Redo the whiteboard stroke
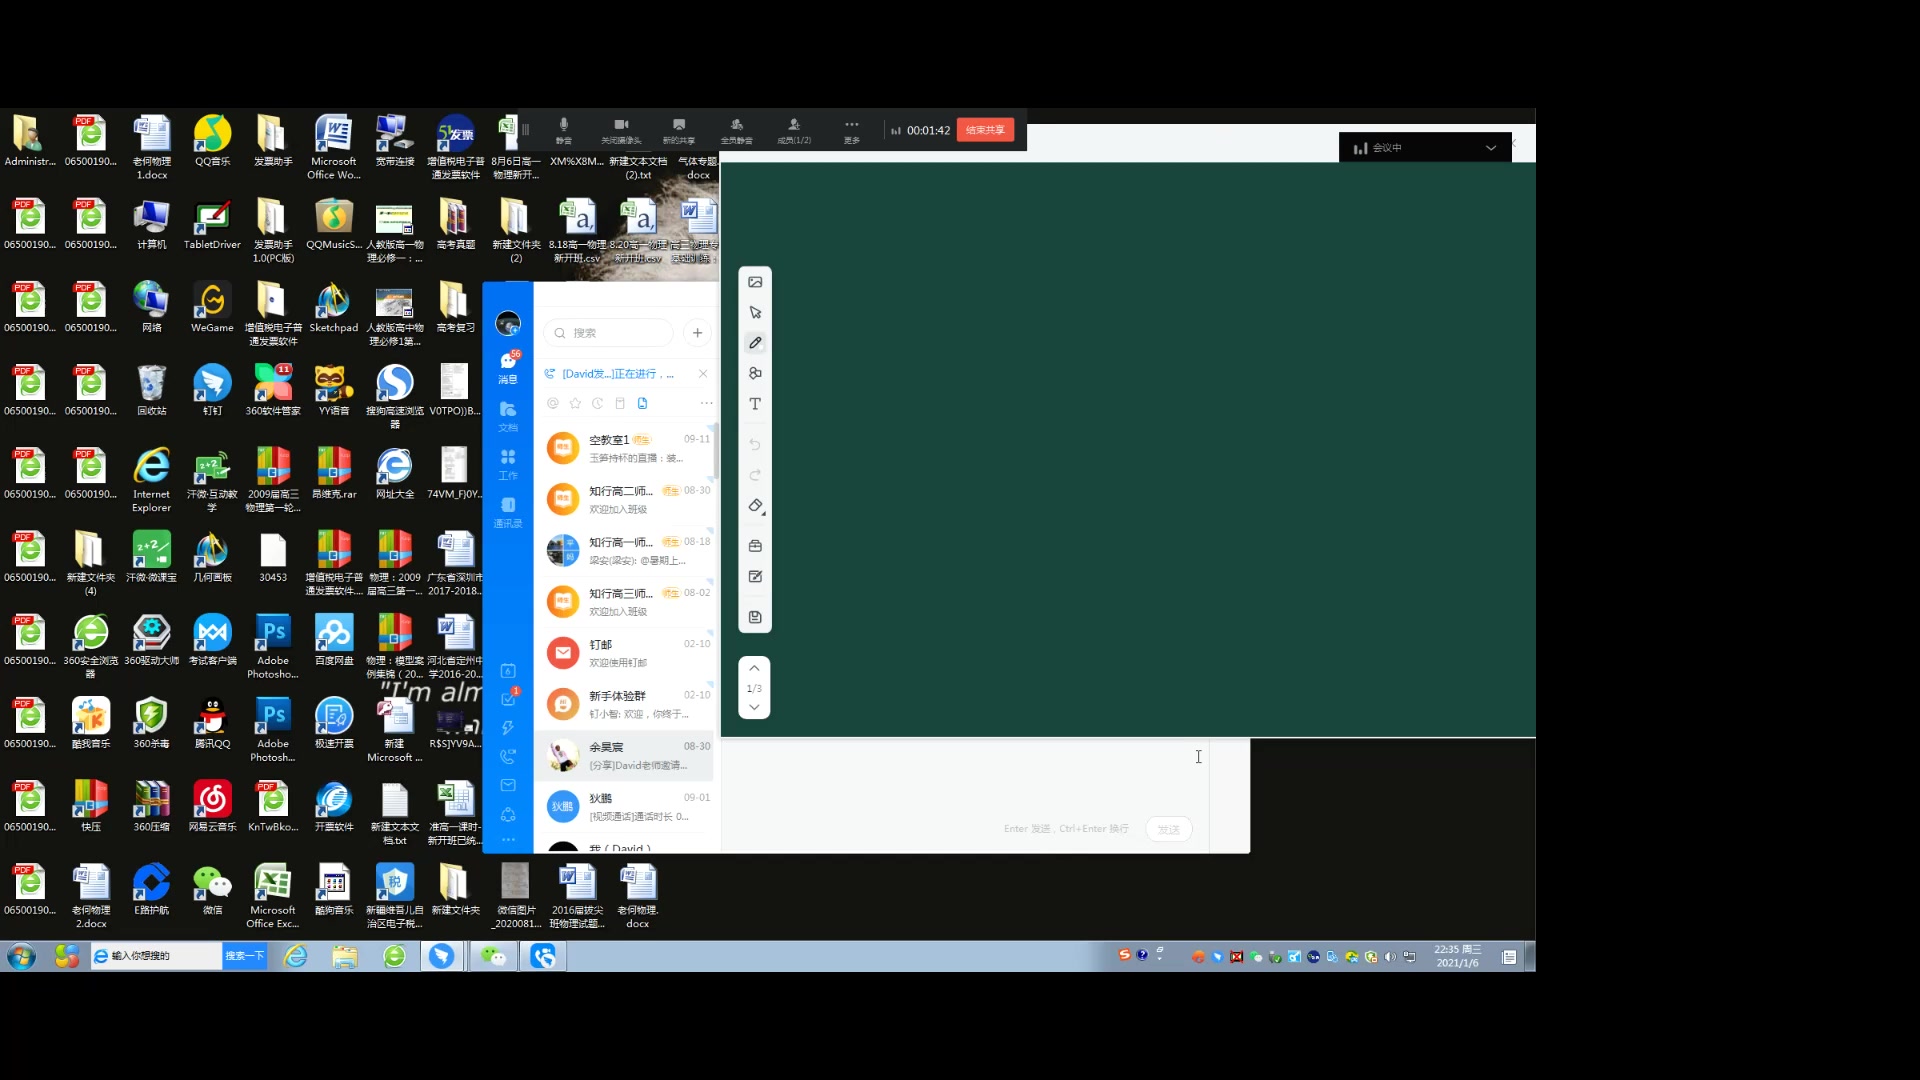This screenshot has height=1080, width=1920. (755, 475)
